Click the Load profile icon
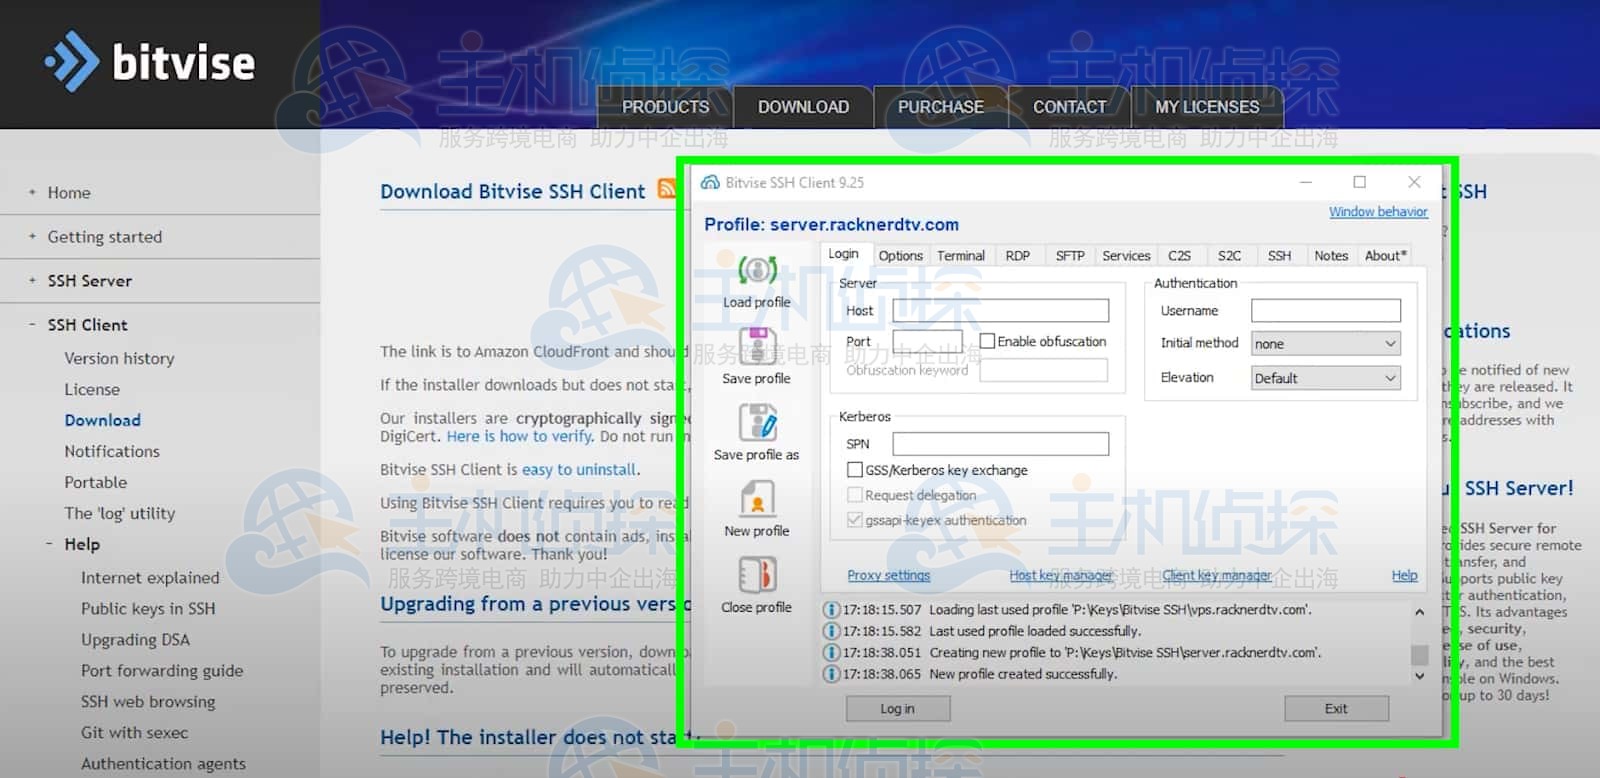This screenshot has height=778, width=1600. point(757,270)
